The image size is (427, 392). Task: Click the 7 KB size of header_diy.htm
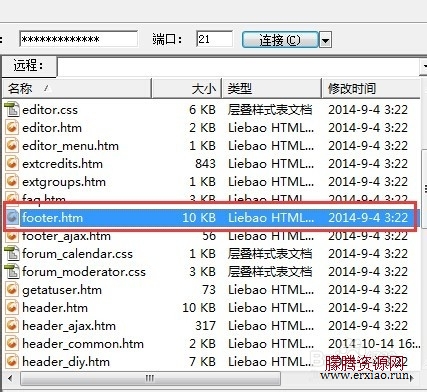[x=203, y=362]
